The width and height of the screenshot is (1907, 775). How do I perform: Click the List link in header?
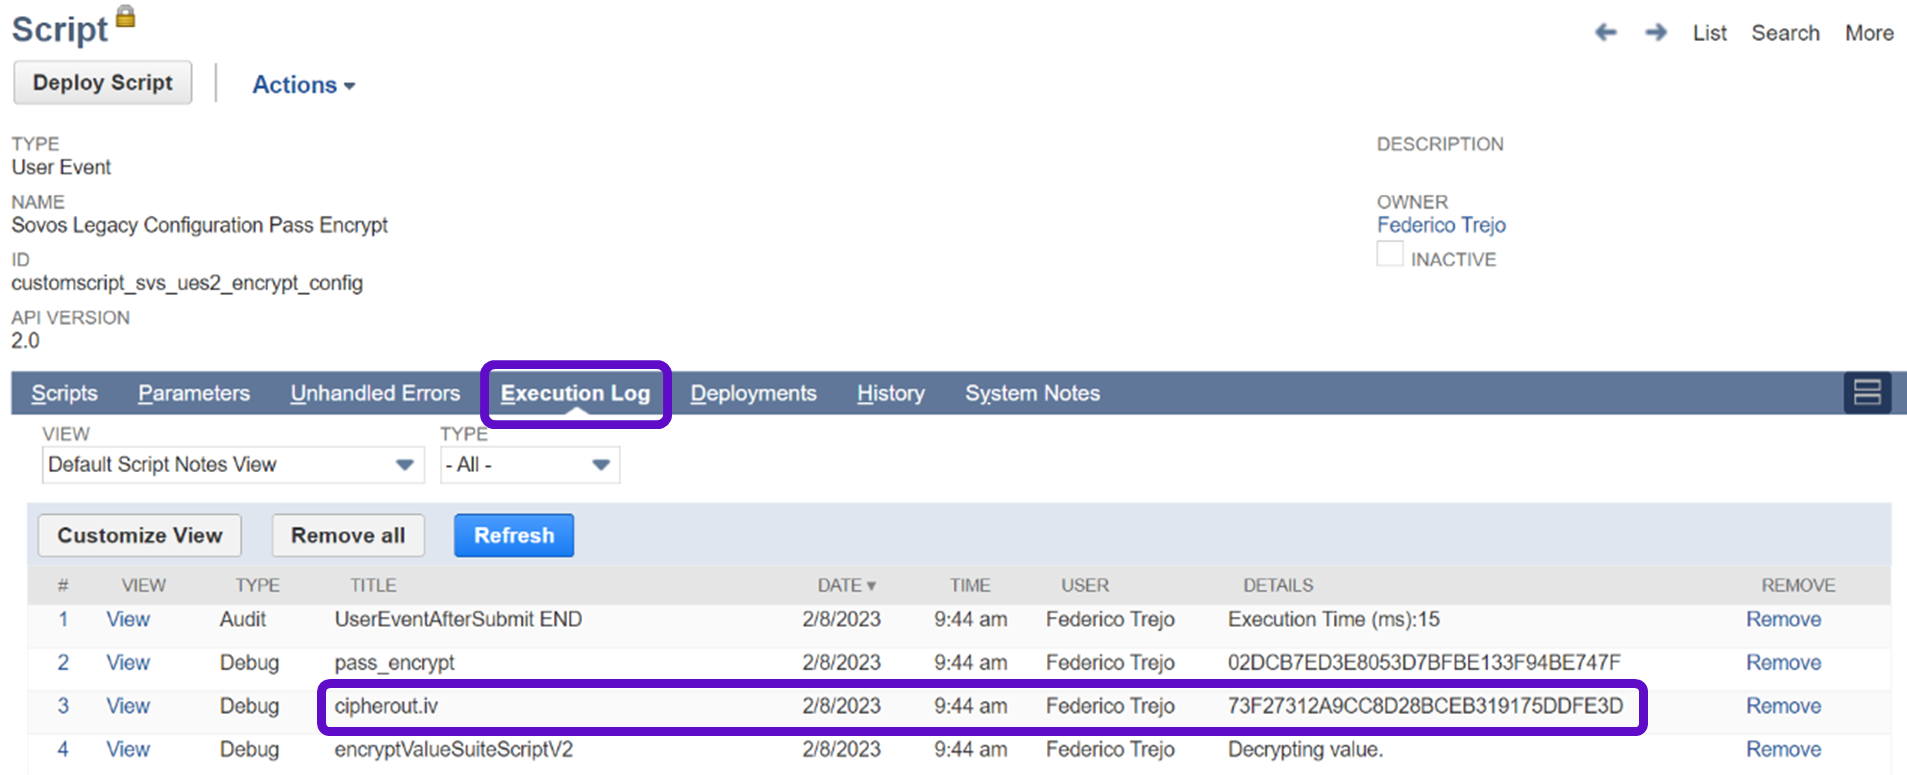1709,33
